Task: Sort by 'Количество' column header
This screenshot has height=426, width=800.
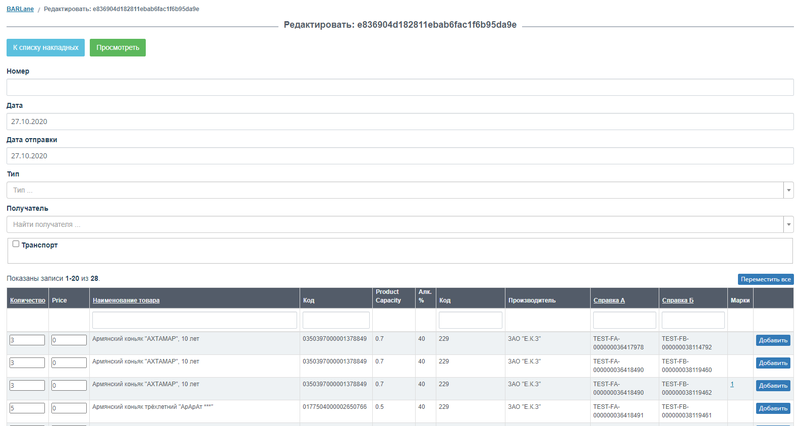Action: pyautogui.click(x=28, y=300)
